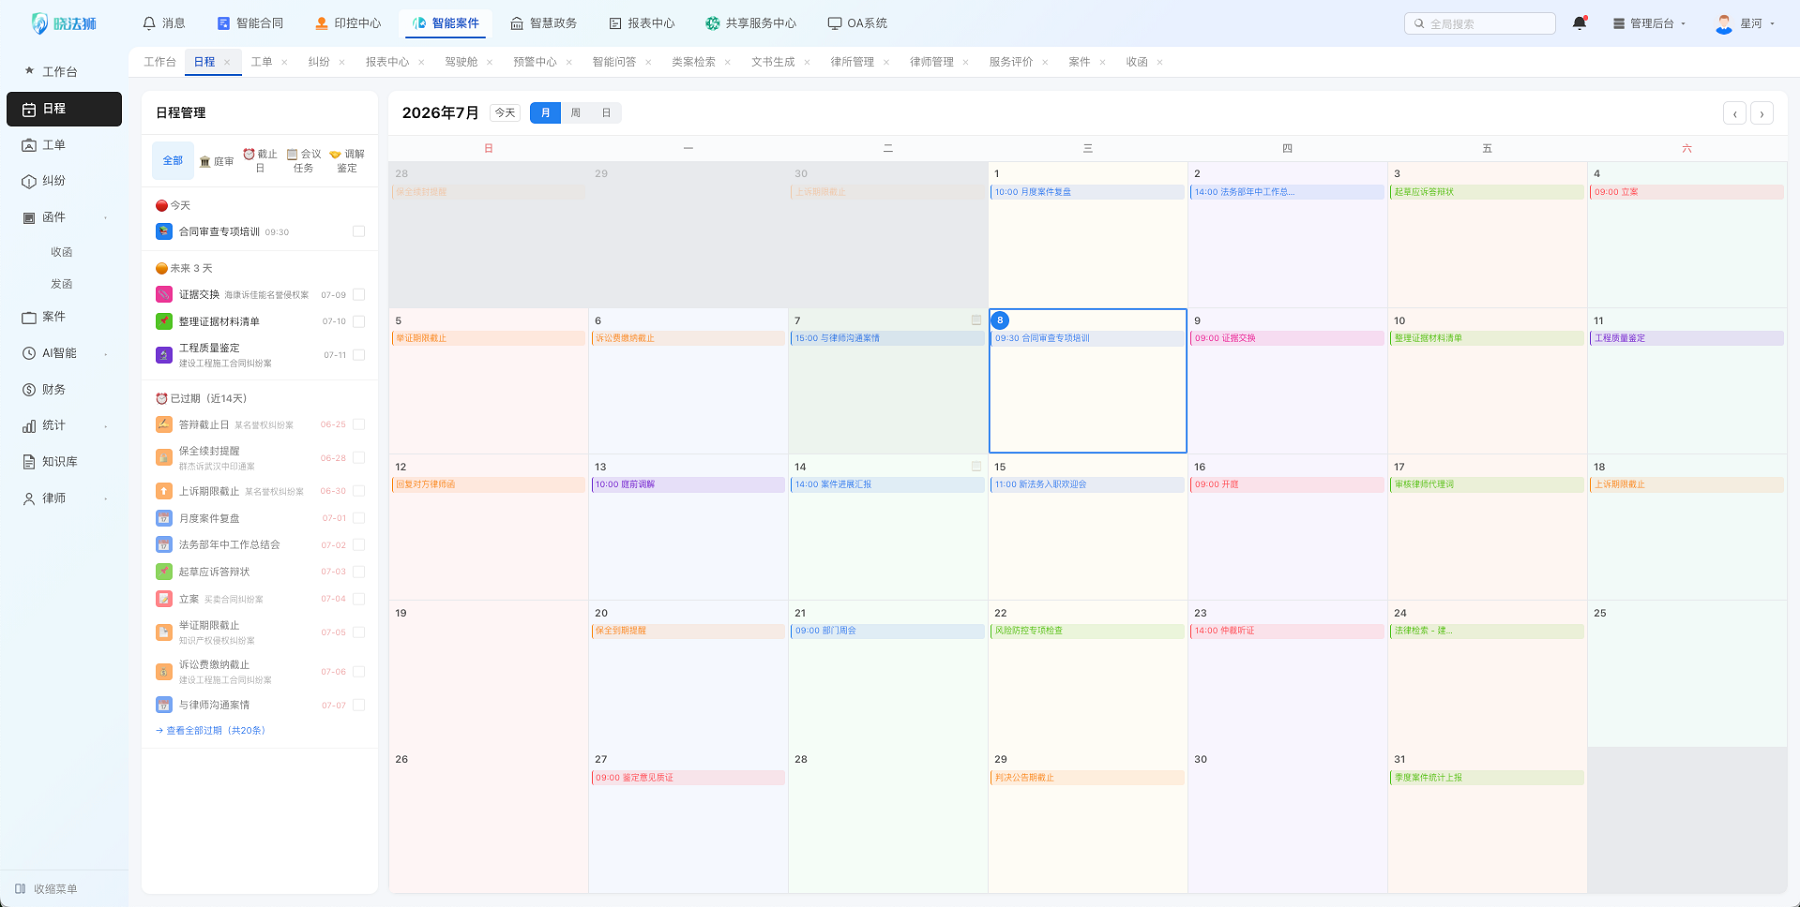
Task: Open the 10:00 庭前调解 calendar event
Action: click(x=688, y=484)
